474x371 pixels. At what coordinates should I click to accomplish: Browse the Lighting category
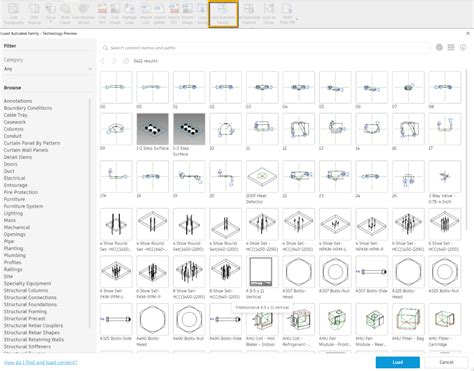[13, 213]
